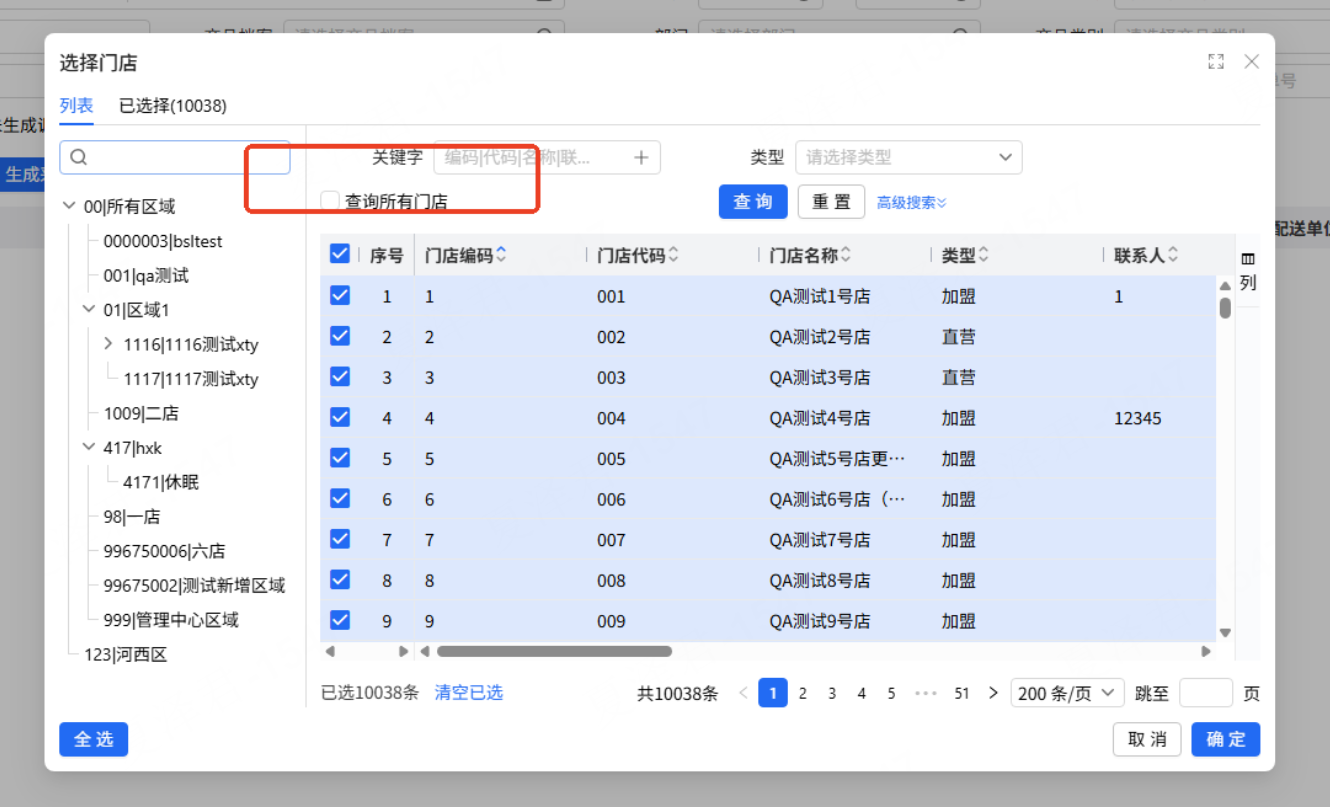Select tree item 4171|休眠
Image resolution: width=1330 pixels, height=807 pixels.
point(161,482)
